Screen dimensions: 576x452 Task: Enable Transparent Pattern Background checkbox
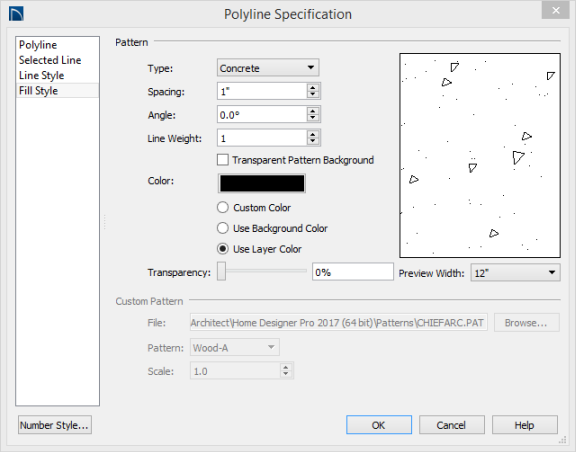tap(223, 160)
